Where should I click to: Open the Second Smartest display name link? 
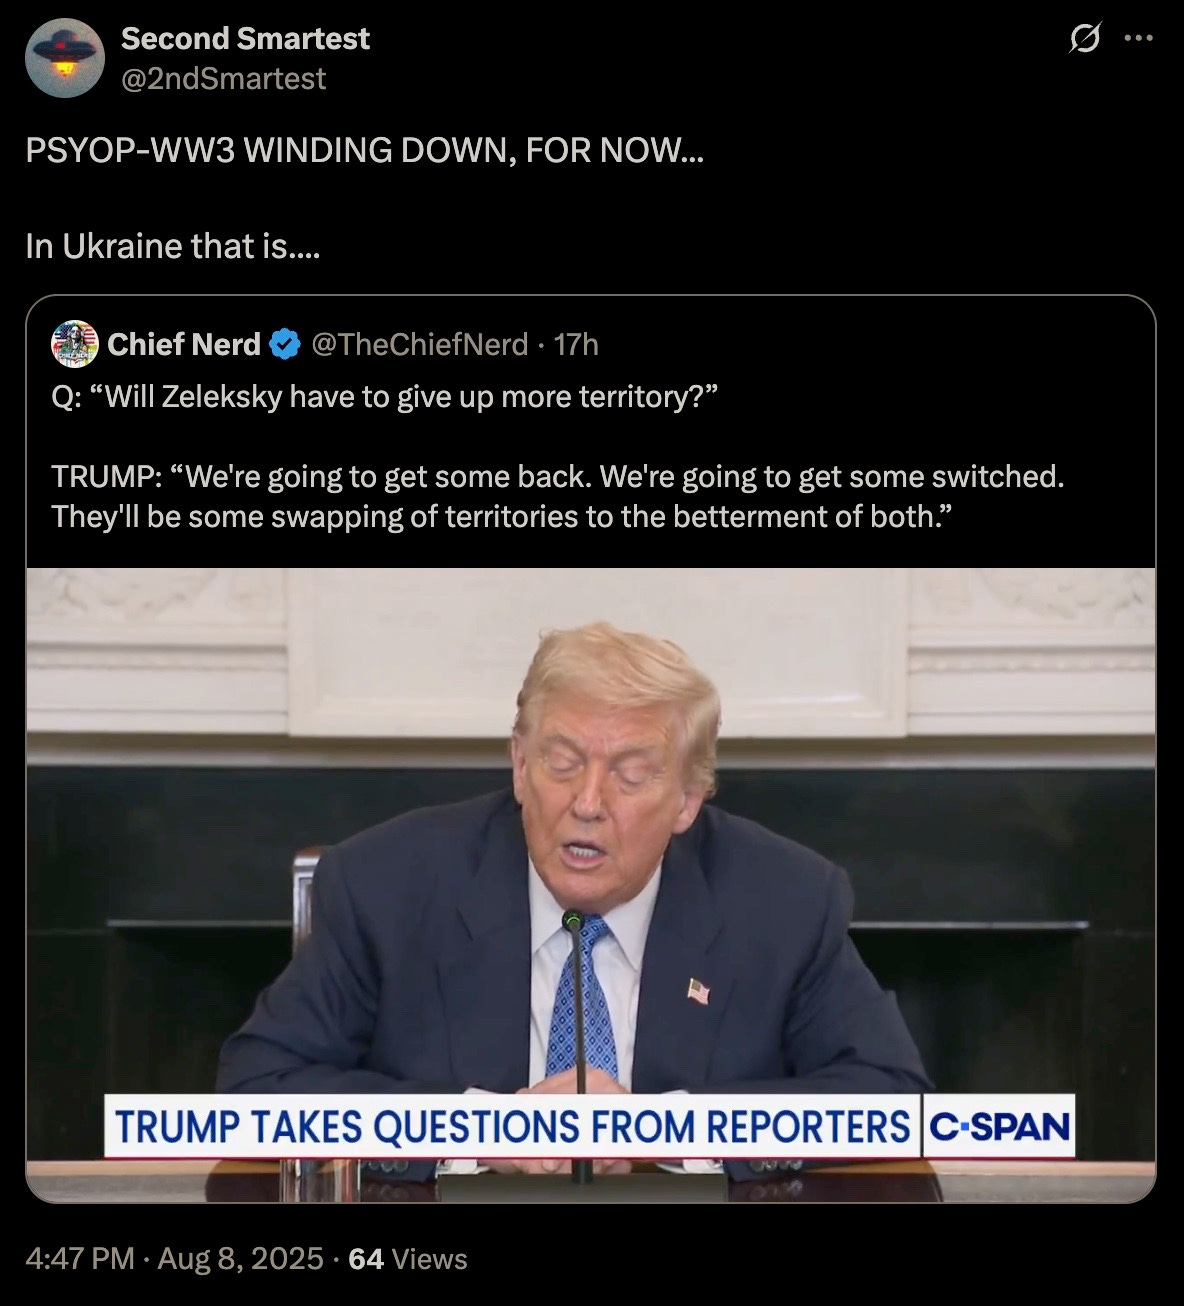(x=245, y=38)
